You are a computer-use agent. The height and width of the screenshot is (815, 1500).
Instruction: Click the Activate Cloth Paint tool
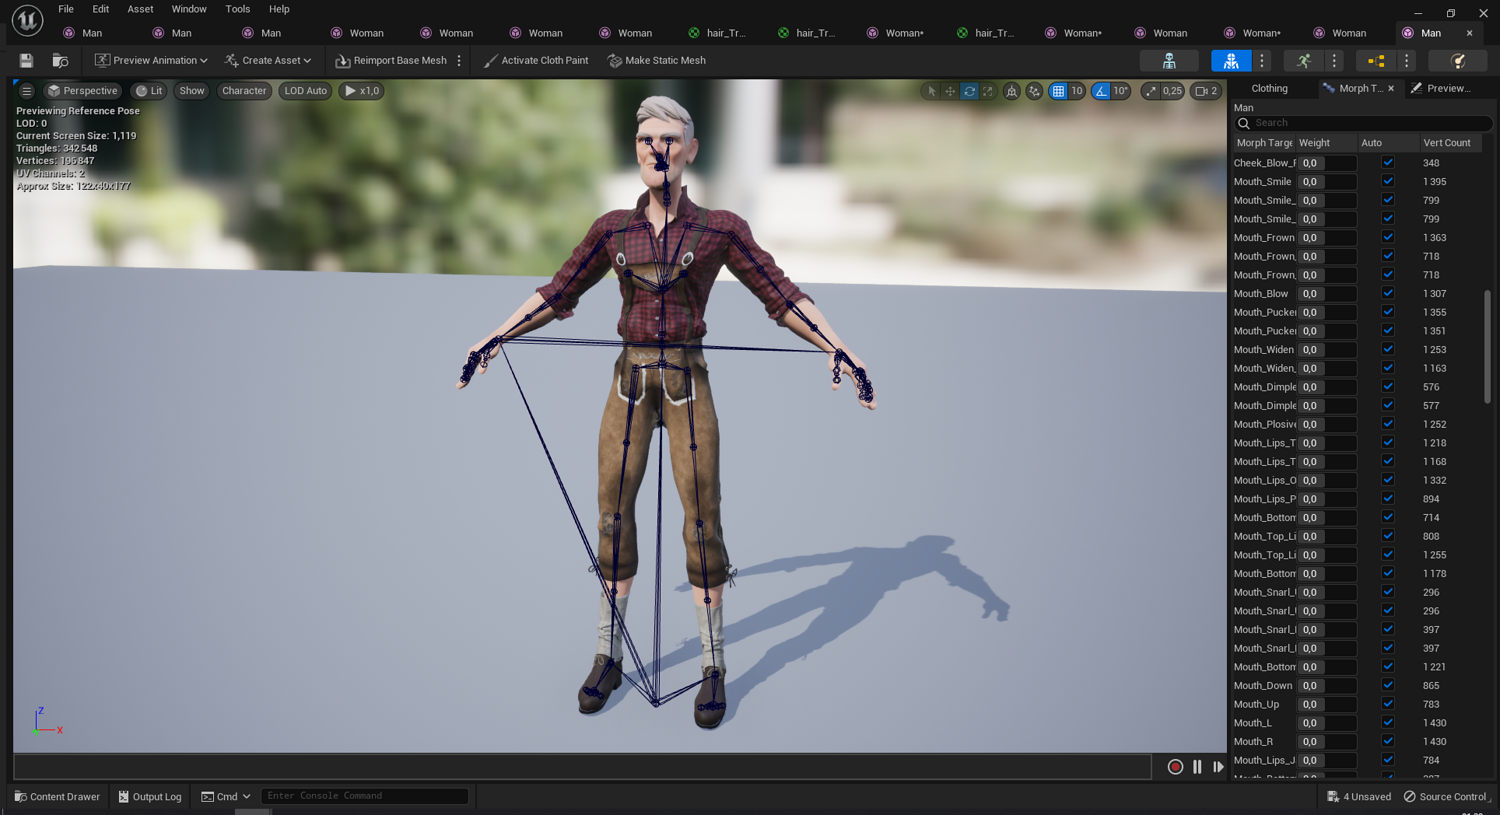[536, 61]
